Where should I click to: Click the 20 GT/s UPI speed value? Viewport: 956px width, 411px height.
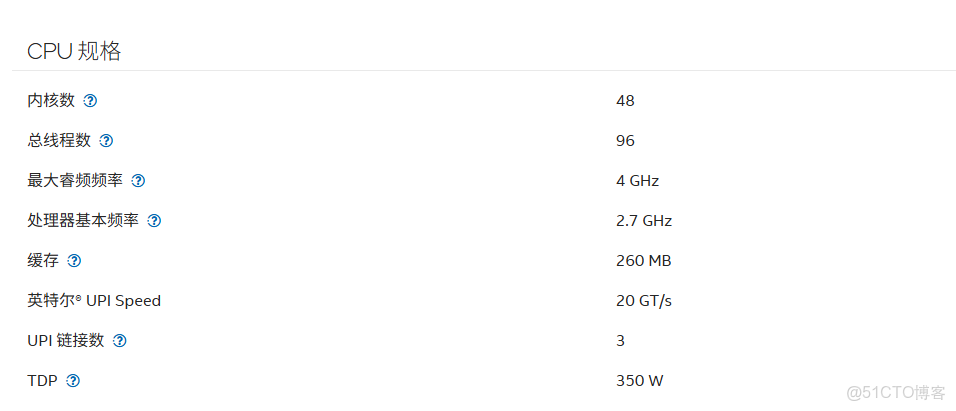tap(643, 301)
